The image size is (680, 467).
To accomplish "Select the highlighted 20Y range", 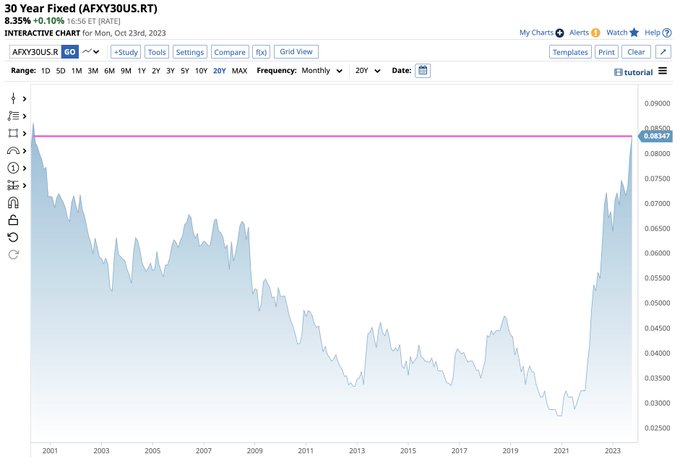I will pyautogui.click(x=219, y=71).
